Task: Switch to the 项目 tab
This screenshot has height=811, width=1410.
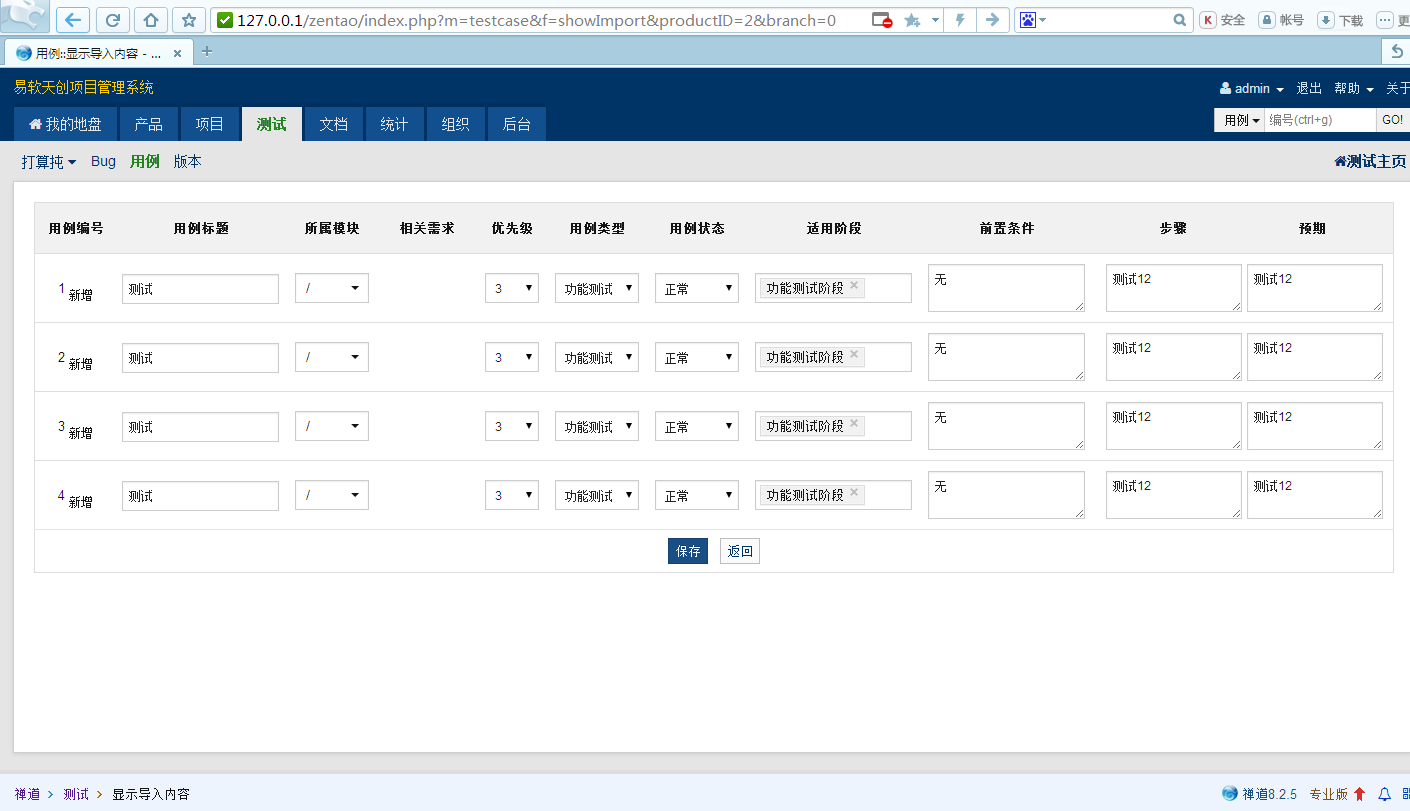Action: pos(209,124)
